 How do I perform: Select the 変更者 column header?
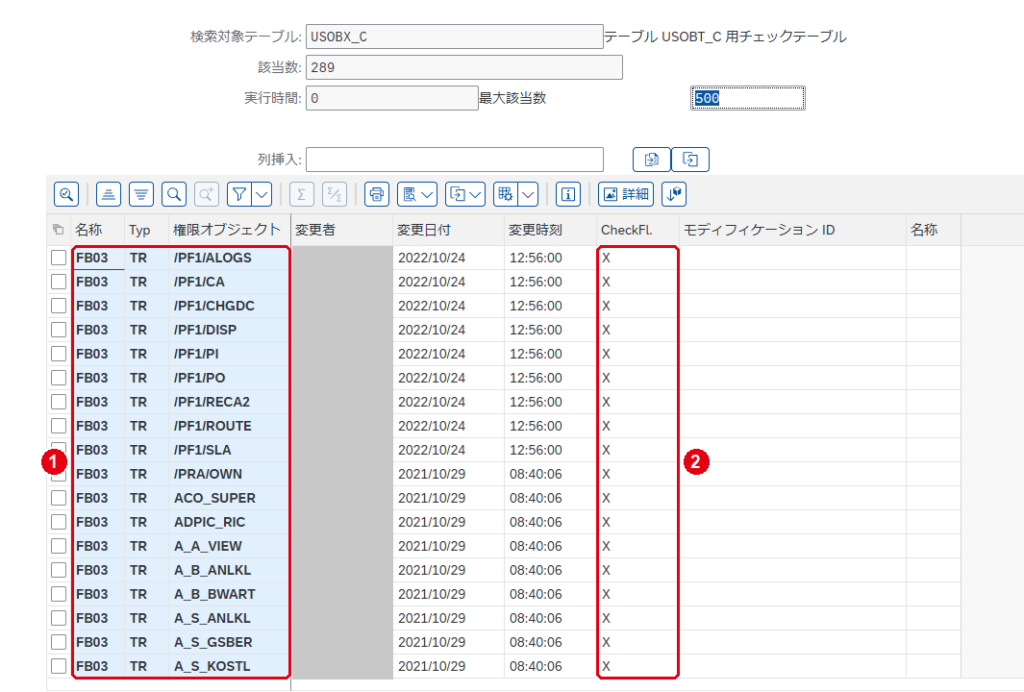pos(342,230)
